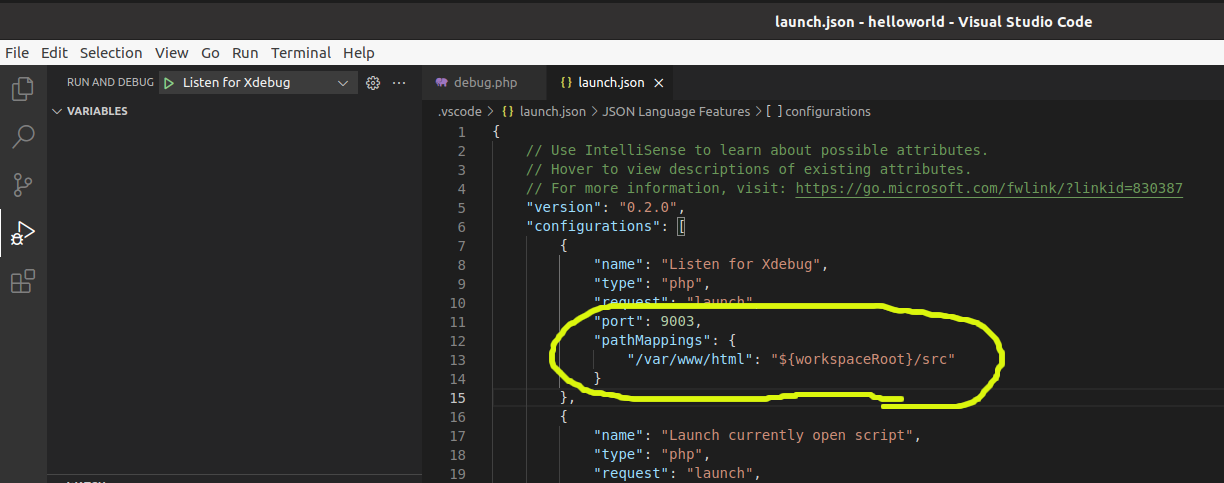Click the JSON Language Features breadcrumb
Viewport: 1224px width, 483px height.
(675, 112)
